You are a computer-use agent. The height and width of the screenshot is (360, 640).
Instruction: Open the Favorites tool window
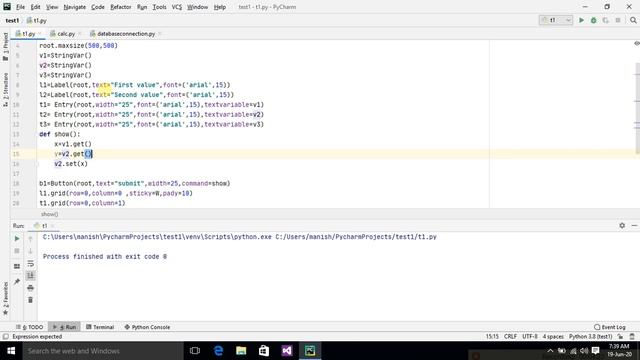(5, 298)
